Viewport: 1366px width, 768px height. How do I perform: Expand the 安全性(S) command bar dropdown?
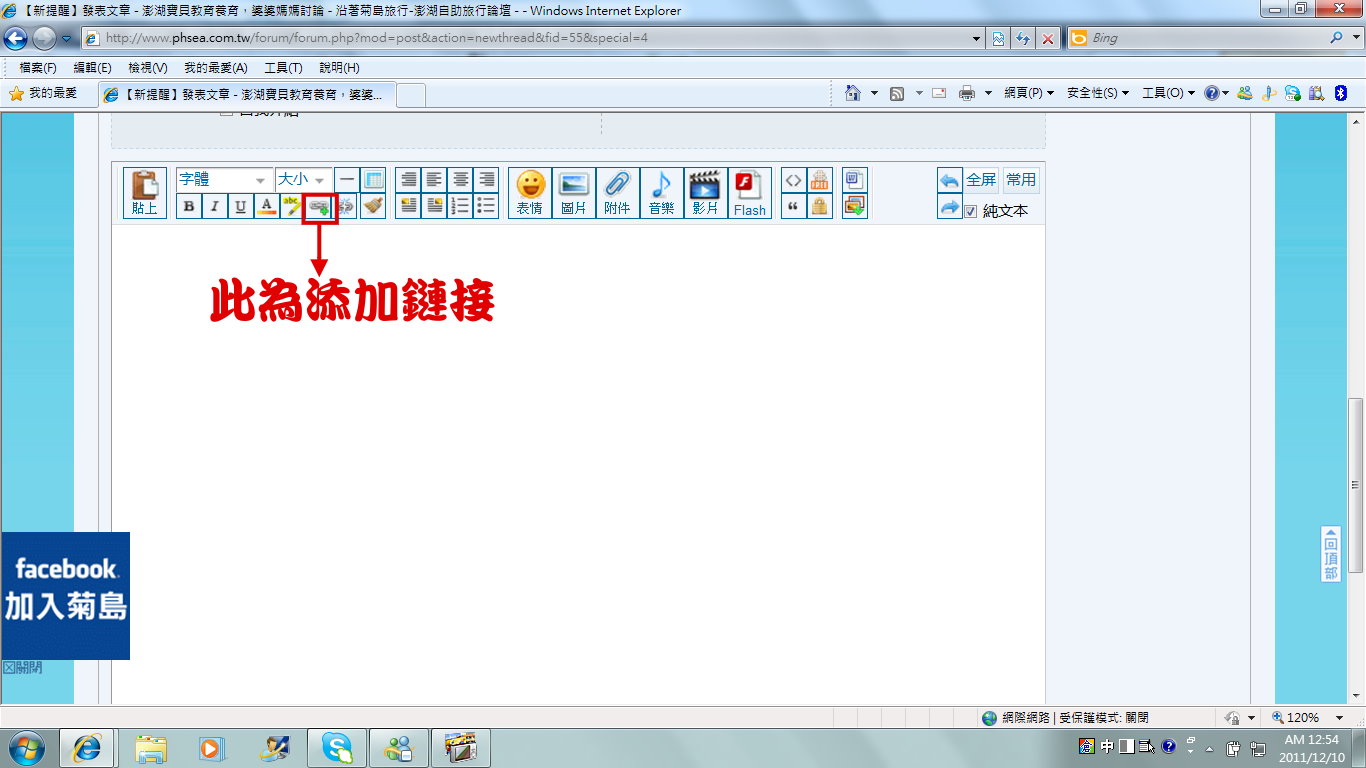[x=1097, y=93]
